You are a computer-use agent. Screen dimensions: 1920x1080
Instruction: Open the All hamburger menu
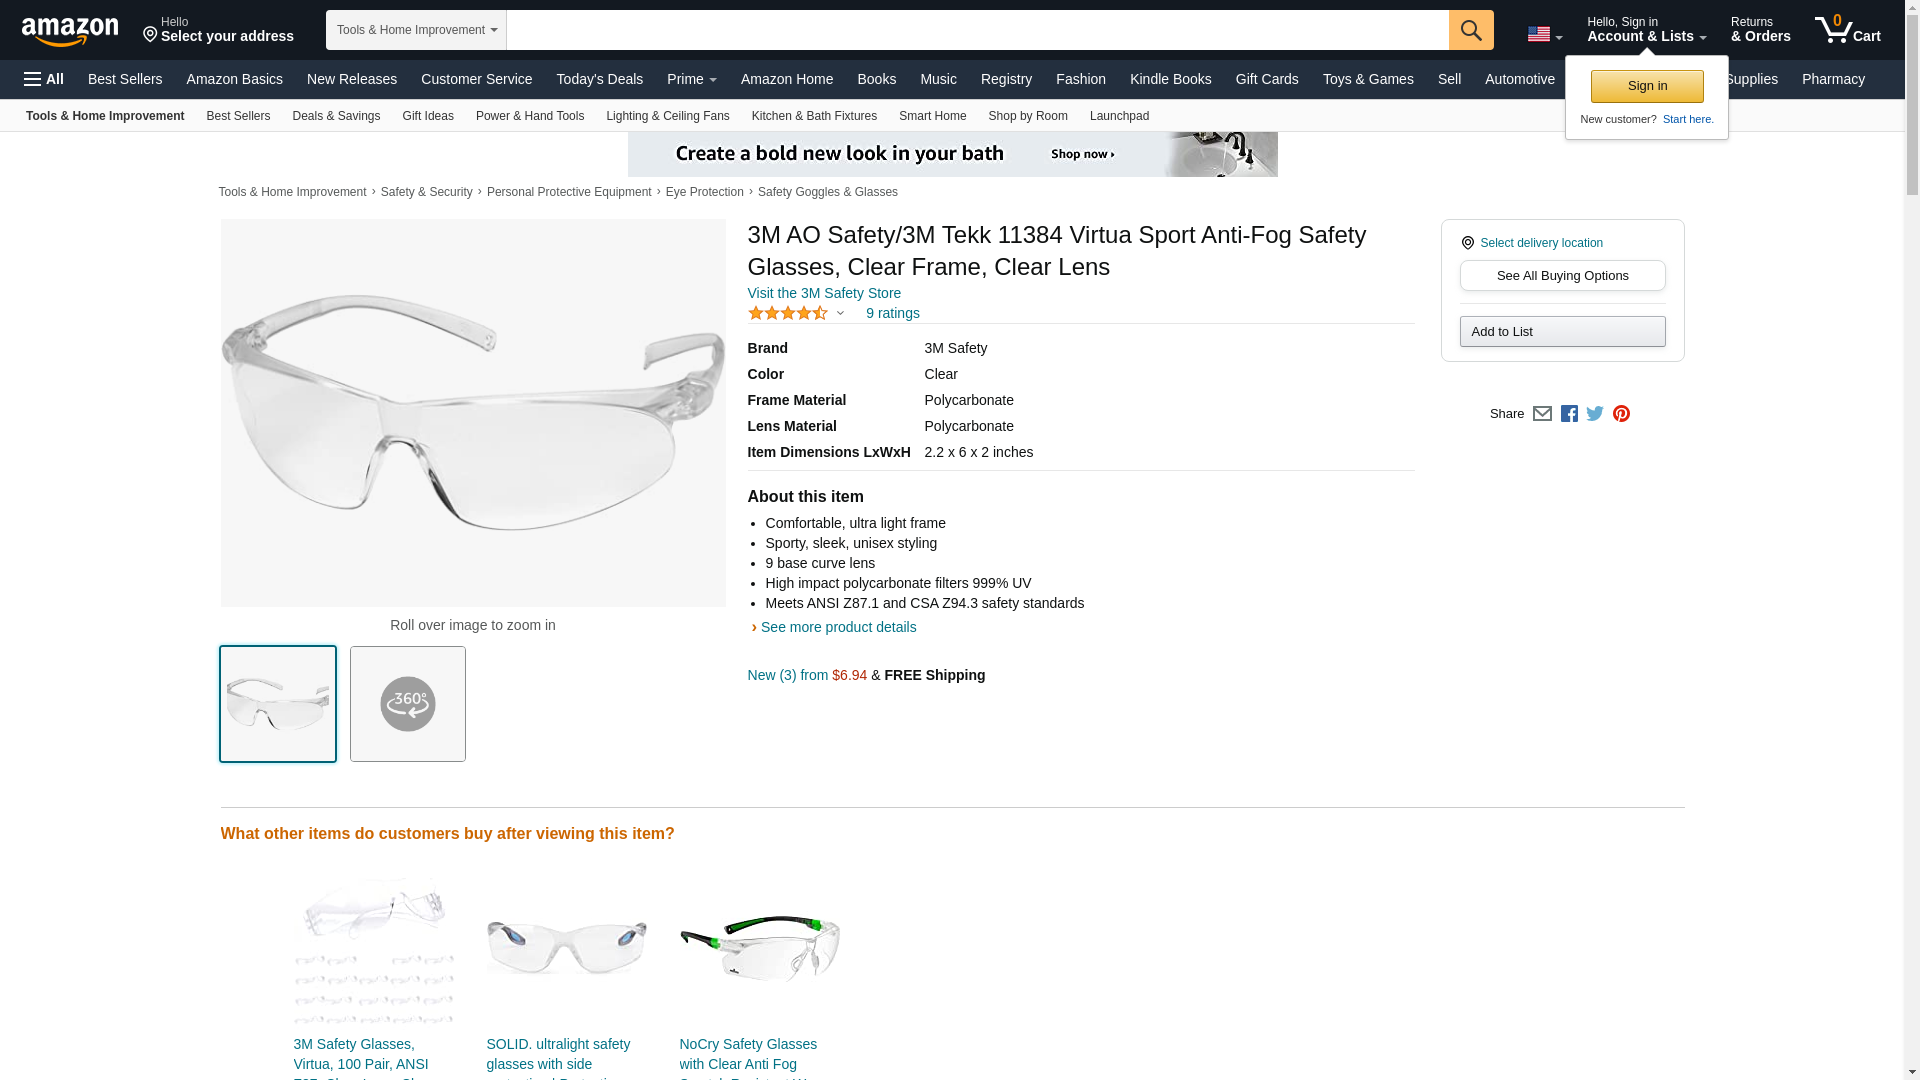[44, 79]
